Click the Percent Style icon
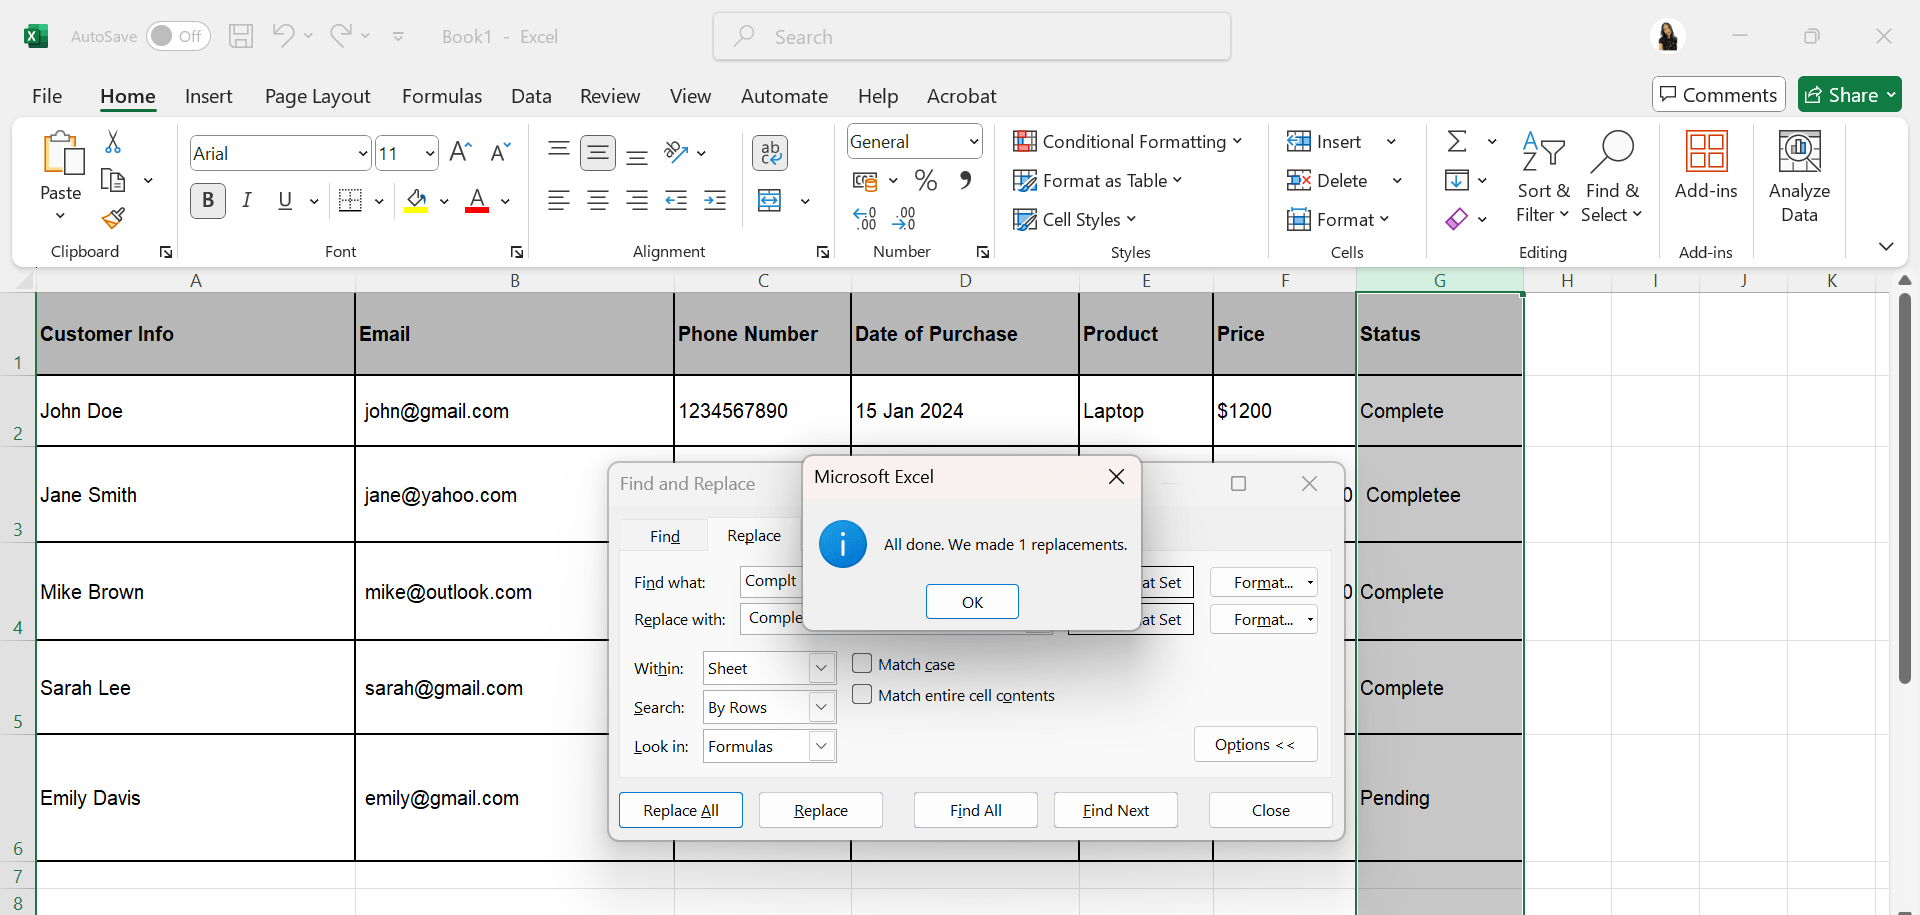This screenshot has height=915, width=1920. (925, 181)
